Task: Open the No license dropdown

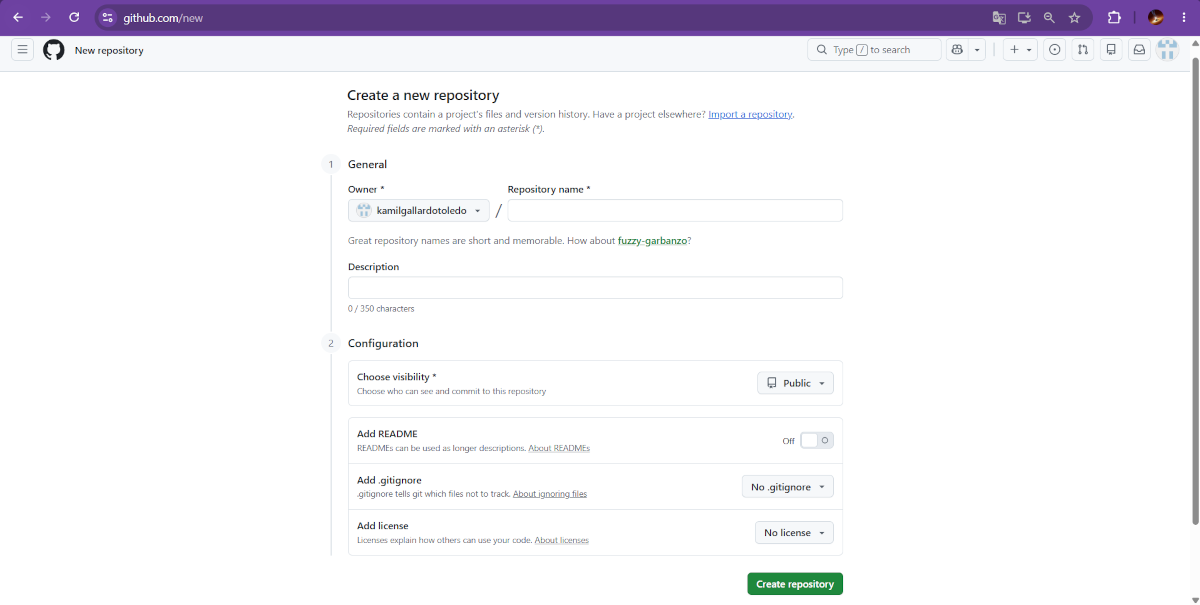Action: click(794, 533)
